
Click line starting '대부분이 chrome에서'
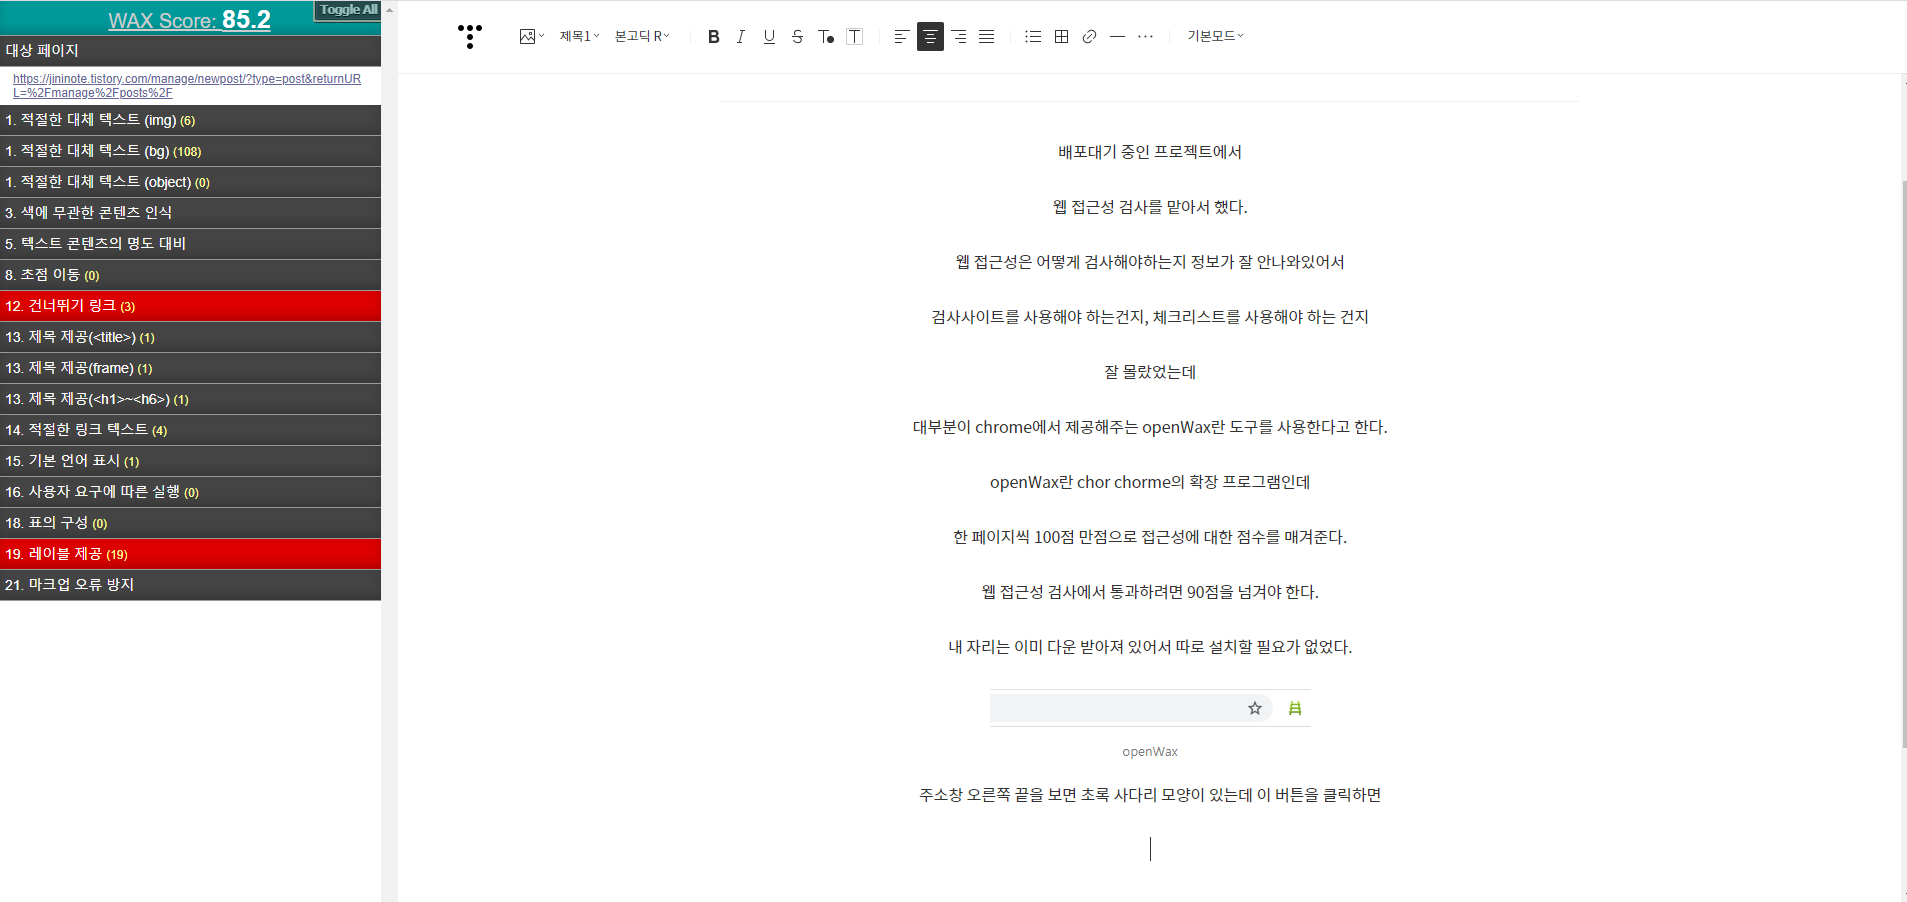tap(1150, 427)
